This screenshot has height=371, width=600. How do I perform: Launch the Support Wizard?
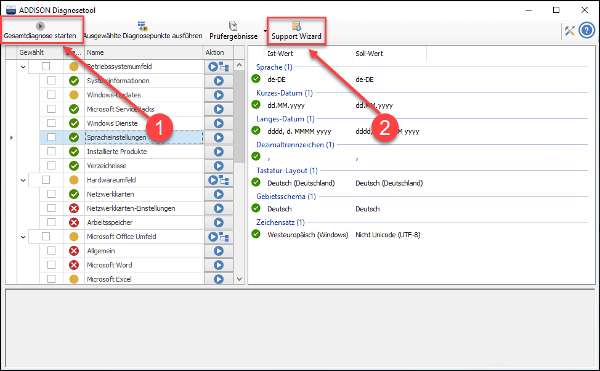(x=297, y=31)
